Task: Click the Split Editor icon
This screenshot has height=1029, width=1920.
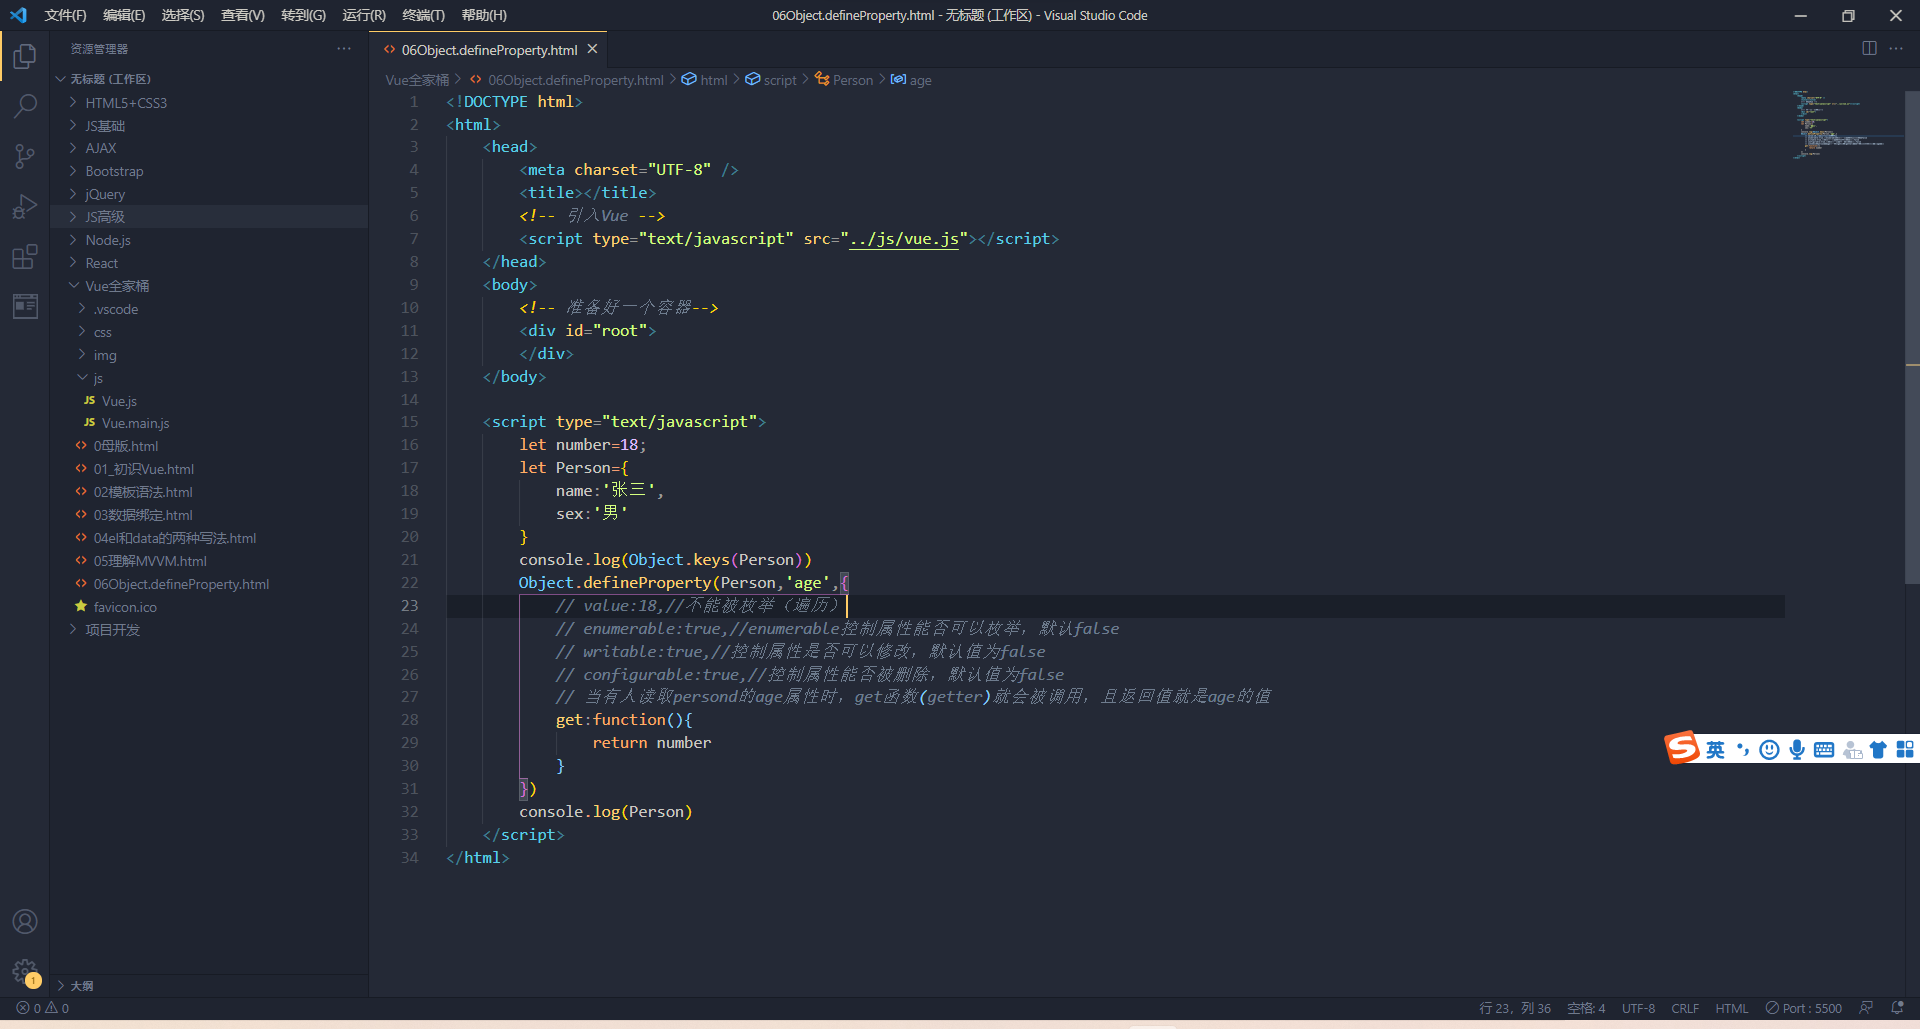Action: [x=1869, y=48]
